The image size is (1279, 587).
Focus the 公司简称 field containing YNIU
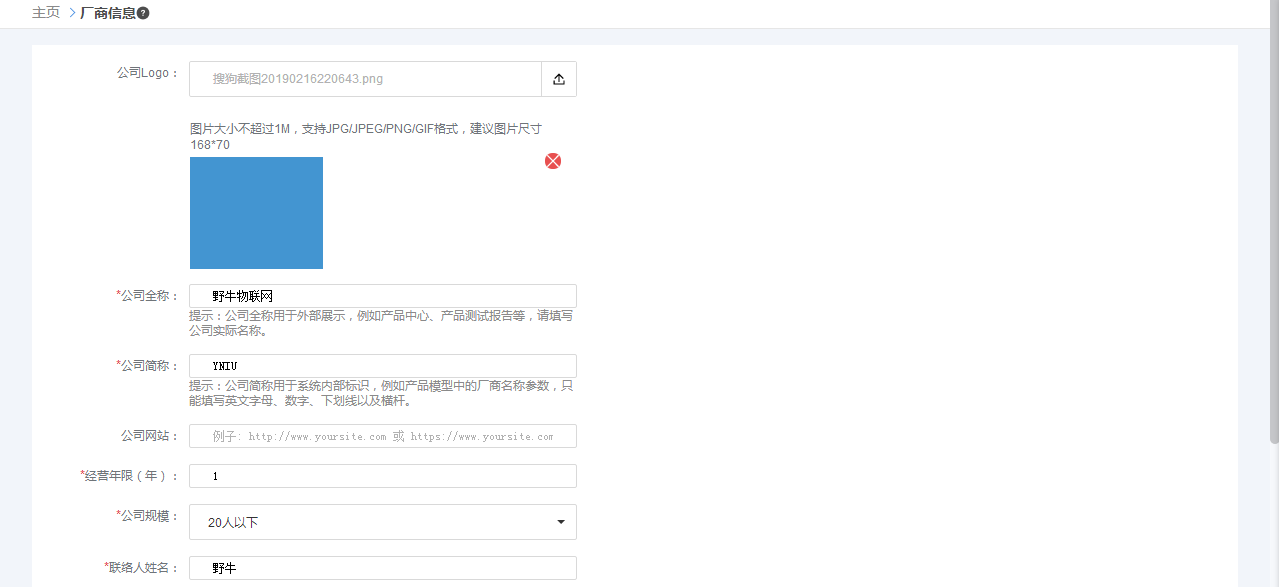pyautogui.click(x=382, y=365)
